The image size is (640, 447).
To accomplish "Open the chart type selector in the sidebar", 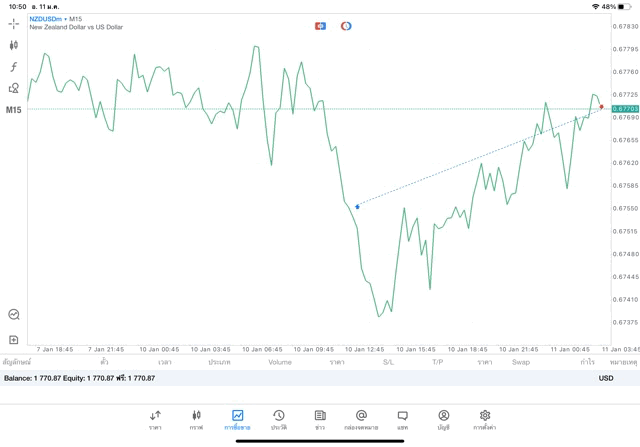I will pyautogui.click(x=14, y=45).
